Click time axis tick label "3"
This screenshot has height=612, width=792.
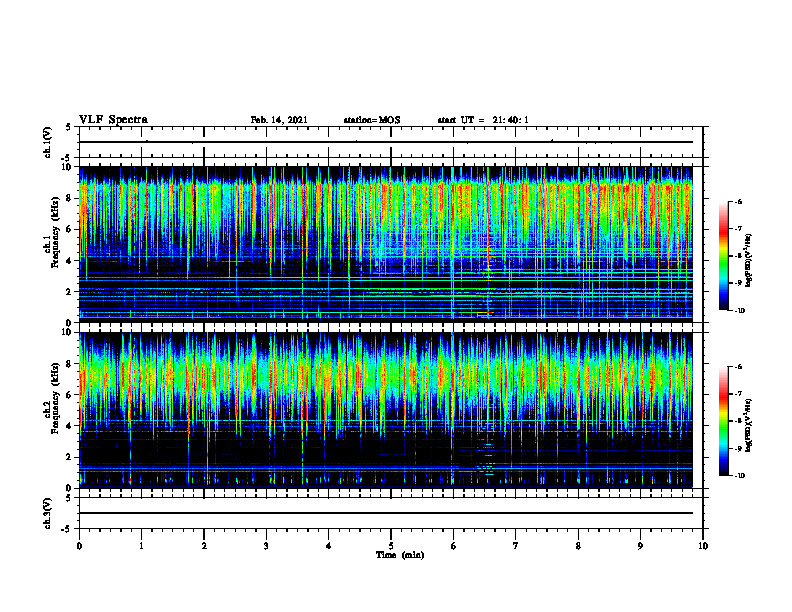pyautogui.click(x=266, y=546)
